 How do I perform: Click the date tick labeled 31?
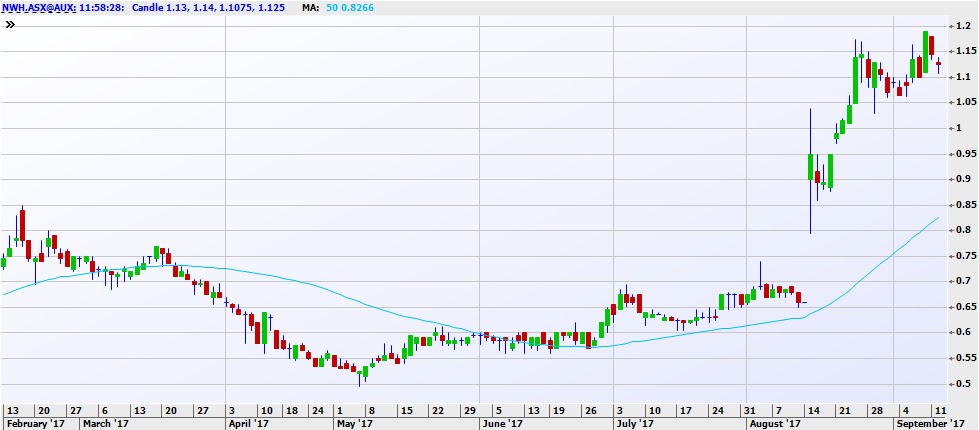coord(751,411)
